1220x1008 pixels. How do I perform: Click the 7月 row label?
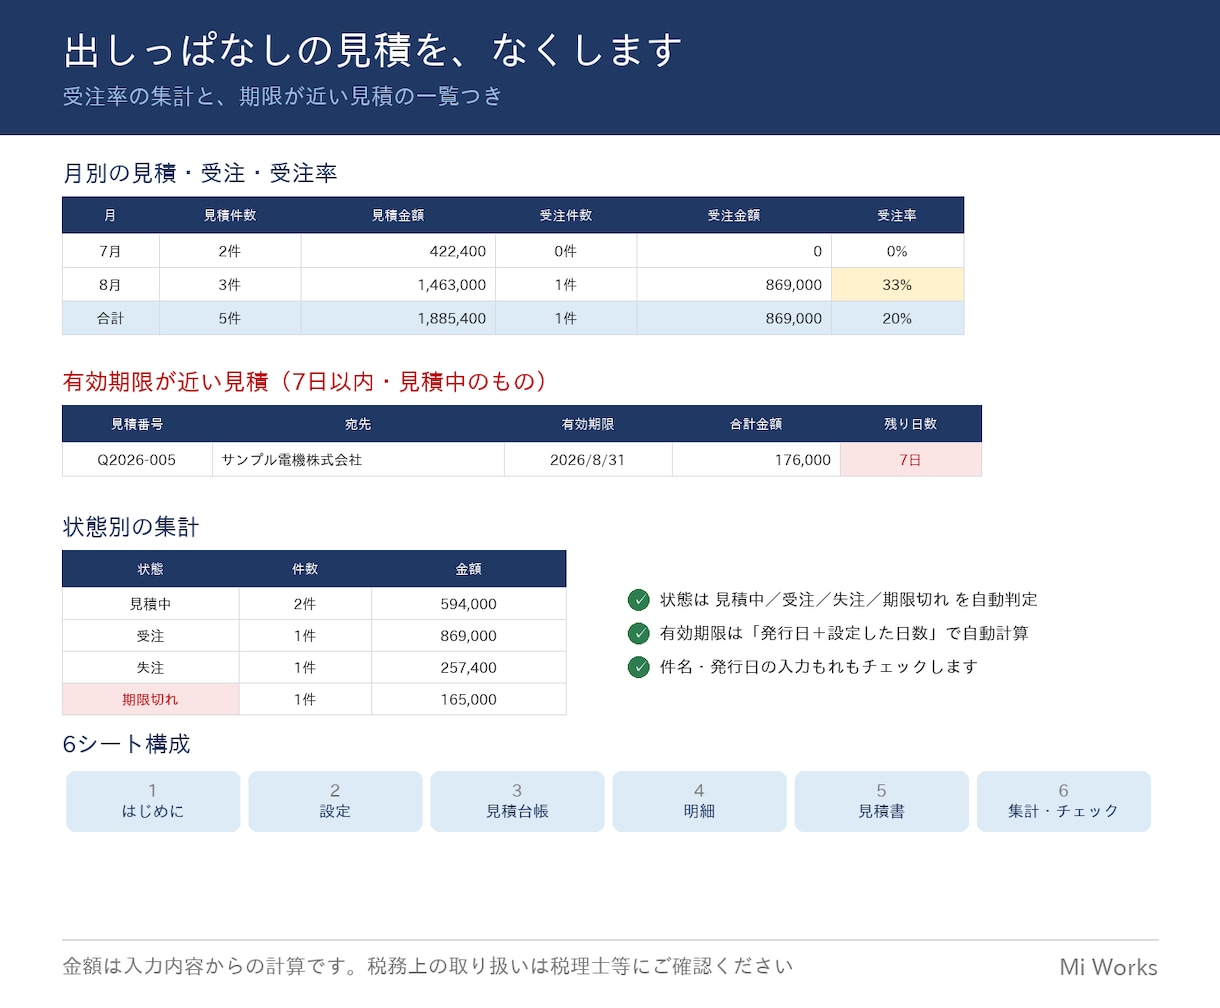pyautogui.click(x=111, y=251)
